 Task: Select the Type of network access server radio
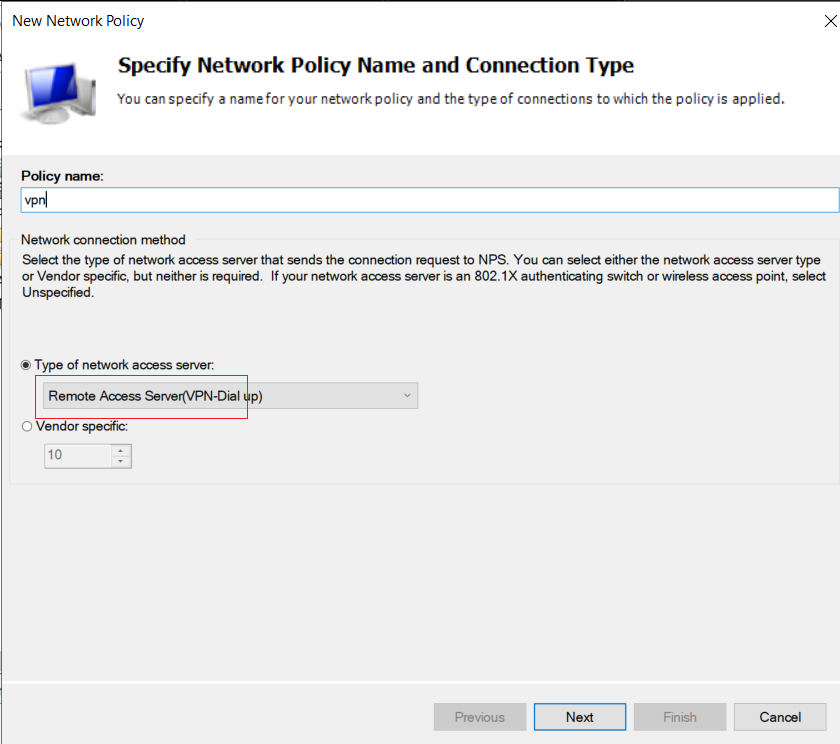(x=26, y=365)
